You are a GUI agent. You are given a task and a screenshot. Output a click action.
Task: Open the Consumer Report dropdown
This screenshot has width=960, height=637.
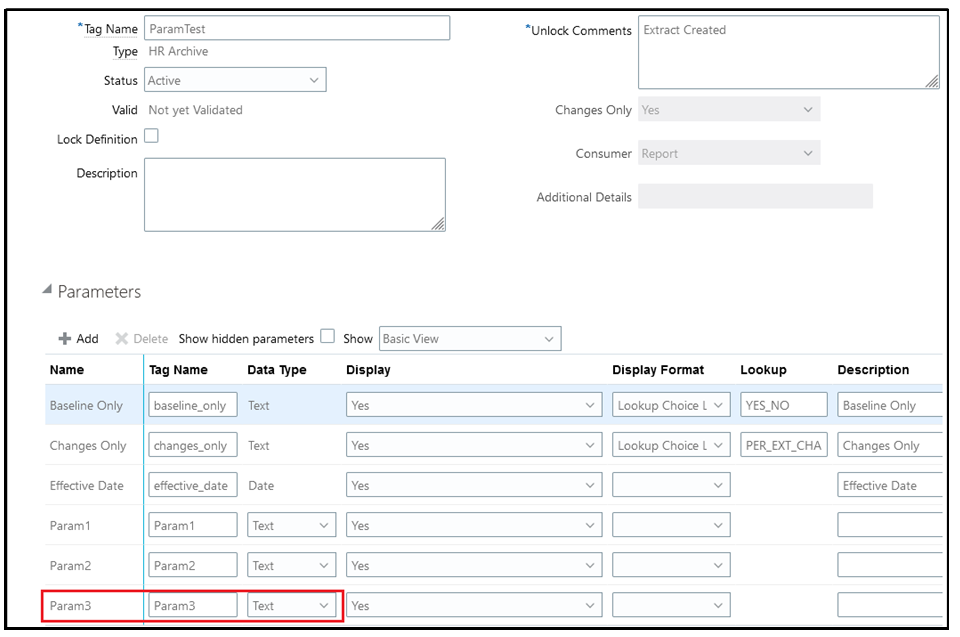point(728,154)
